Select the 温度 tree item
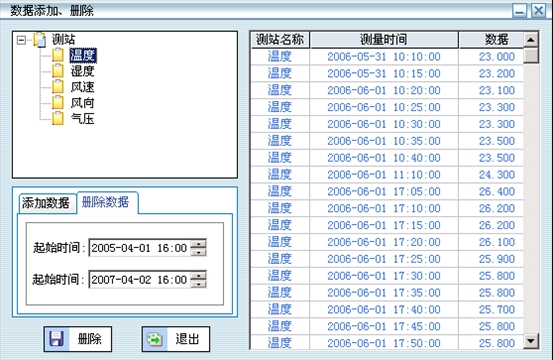Image resolution: width=553 pixels, height=360 pixels. (83, 56)
